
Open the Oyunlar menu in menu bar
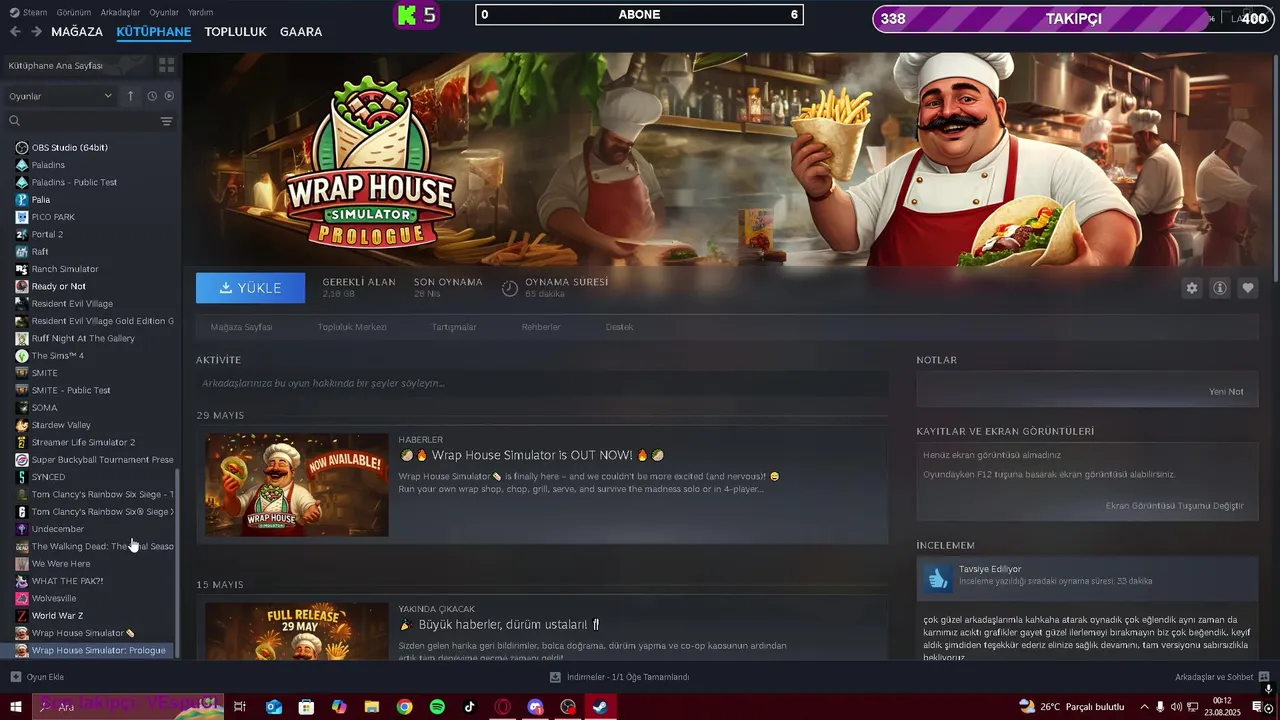[x=164, y=12]
